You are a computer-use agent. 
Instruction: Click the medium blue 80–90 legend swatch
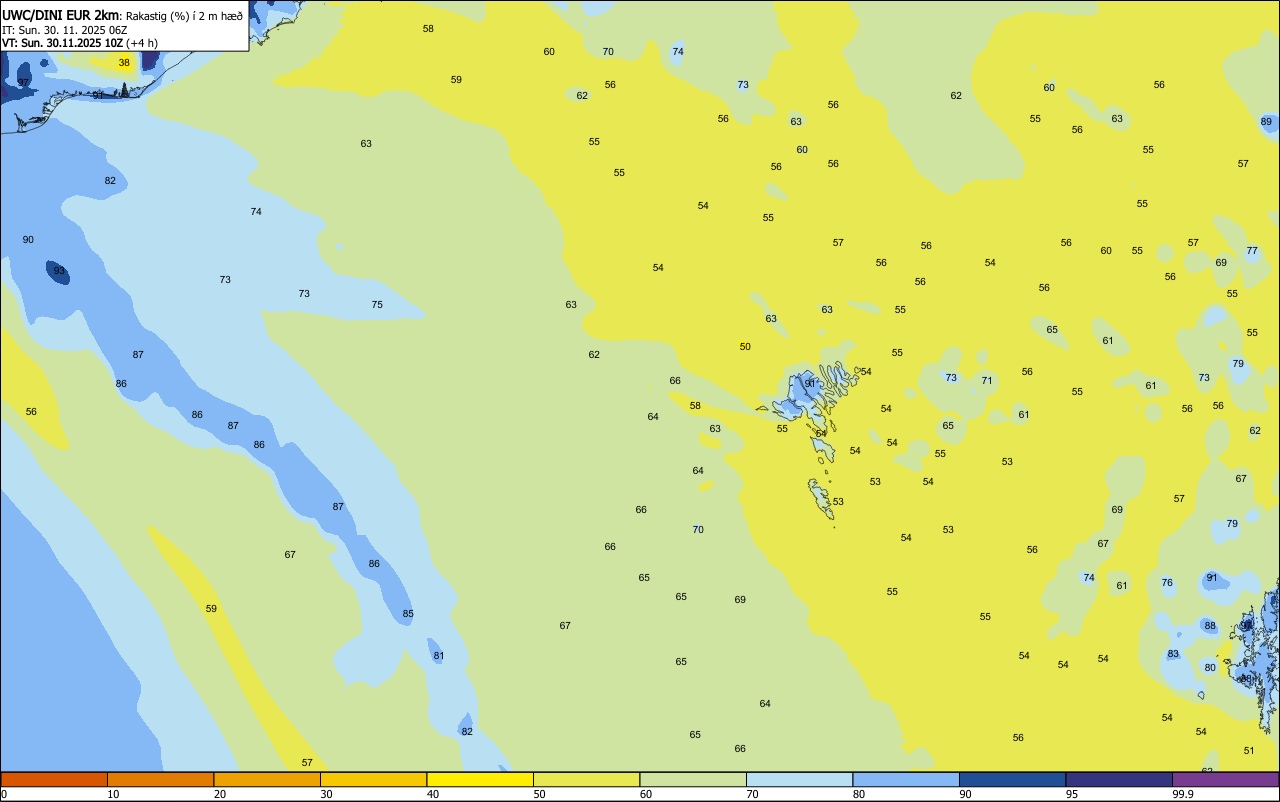(x=906, y=779)
